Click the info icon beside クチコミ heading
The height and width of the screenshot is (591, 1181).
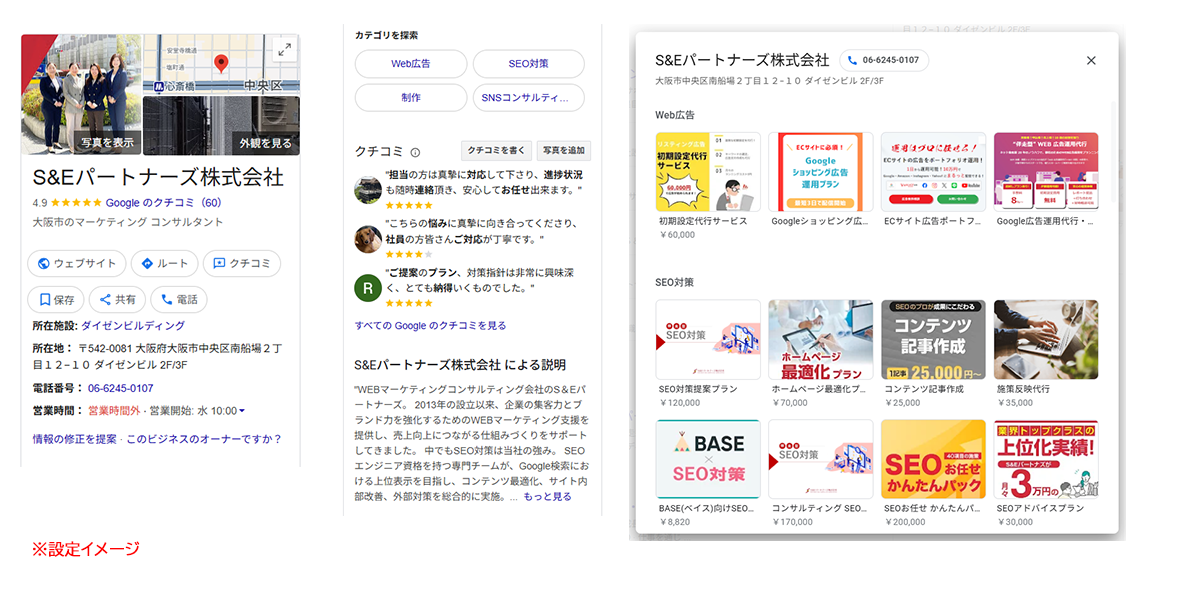click(415, 152)
